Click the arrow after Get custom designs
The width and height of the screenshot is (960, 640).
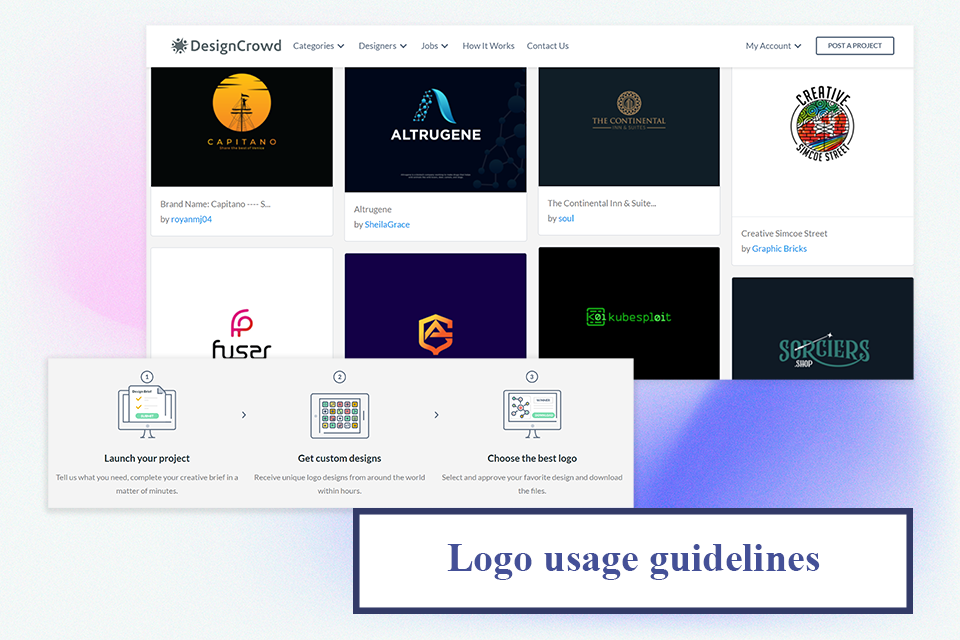pyautogui.click(x=436, y=415)
